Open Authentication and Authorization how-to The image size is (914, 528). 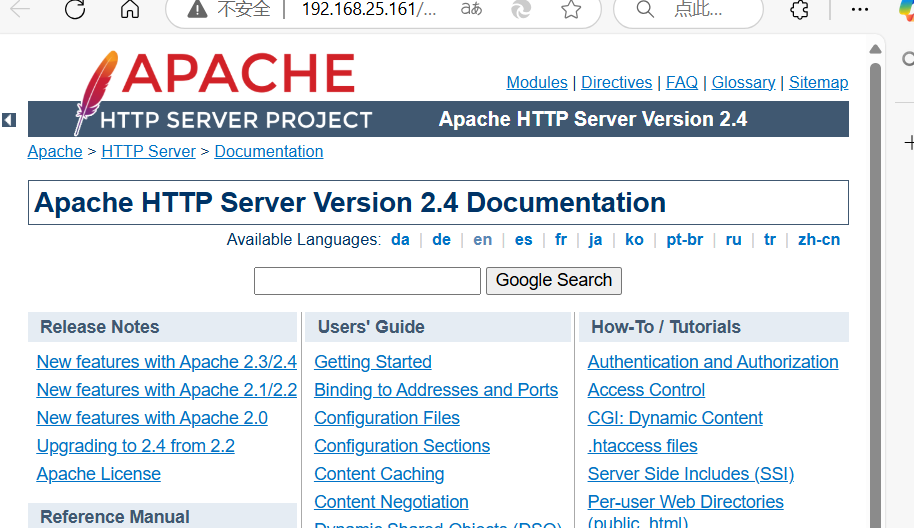[x=713, y=362]
